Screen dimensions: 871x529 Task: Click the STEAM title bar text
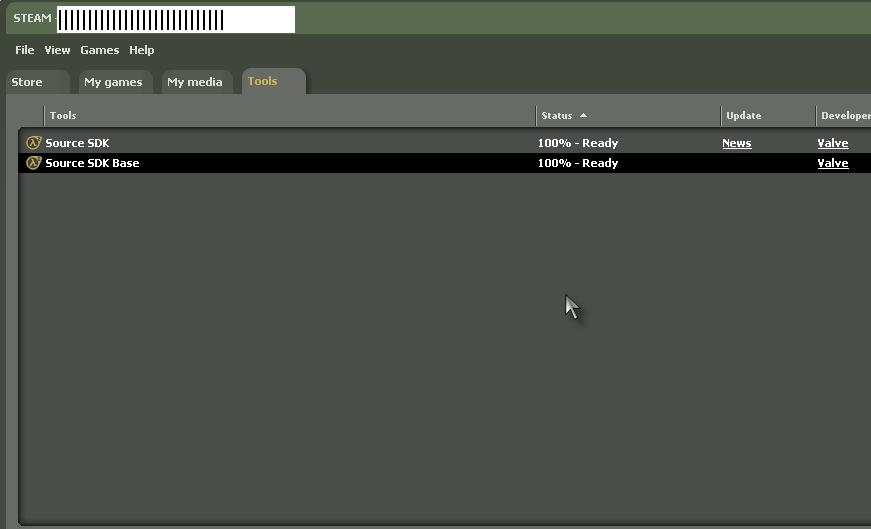(x=32, y=18)
